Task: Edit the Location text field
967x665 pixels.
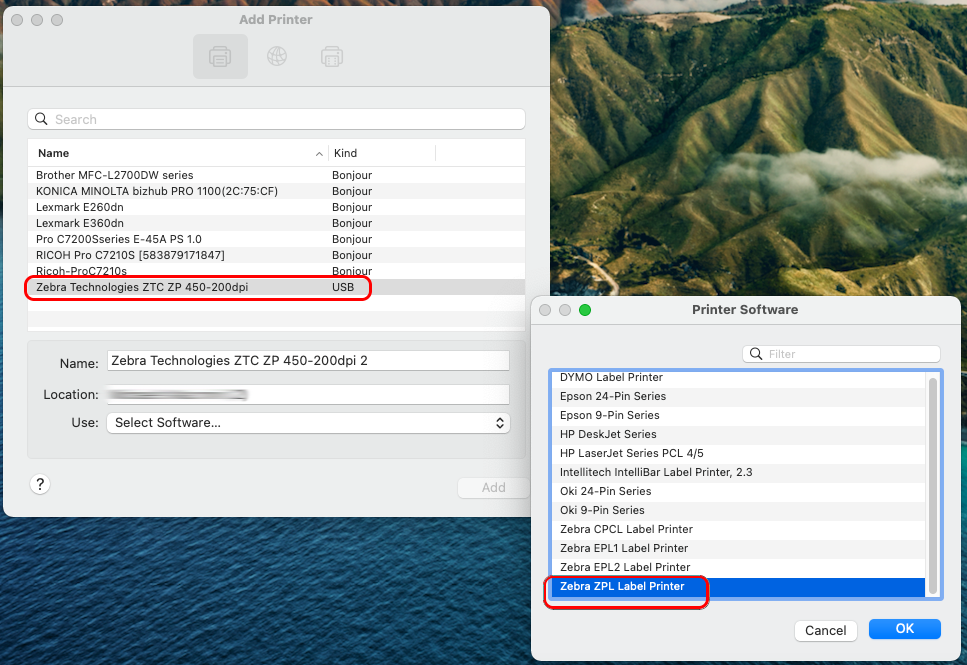Action: [x=308, y=394]
